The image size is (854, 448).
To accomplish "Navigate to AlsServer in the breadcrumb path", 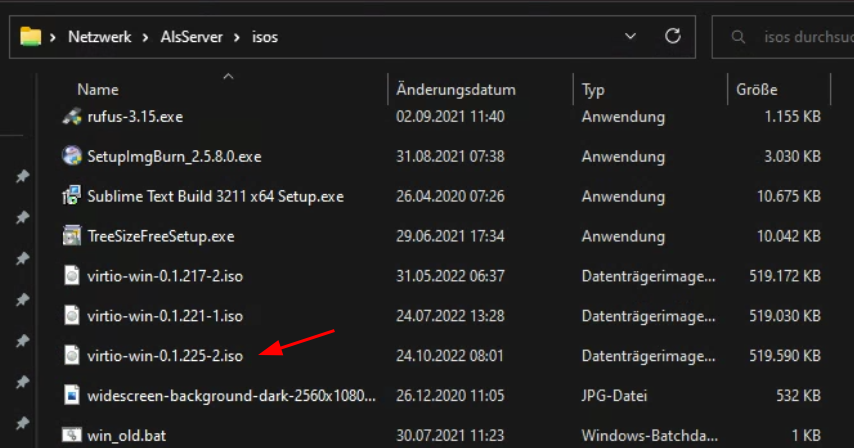I will click(x=191, y=37).
